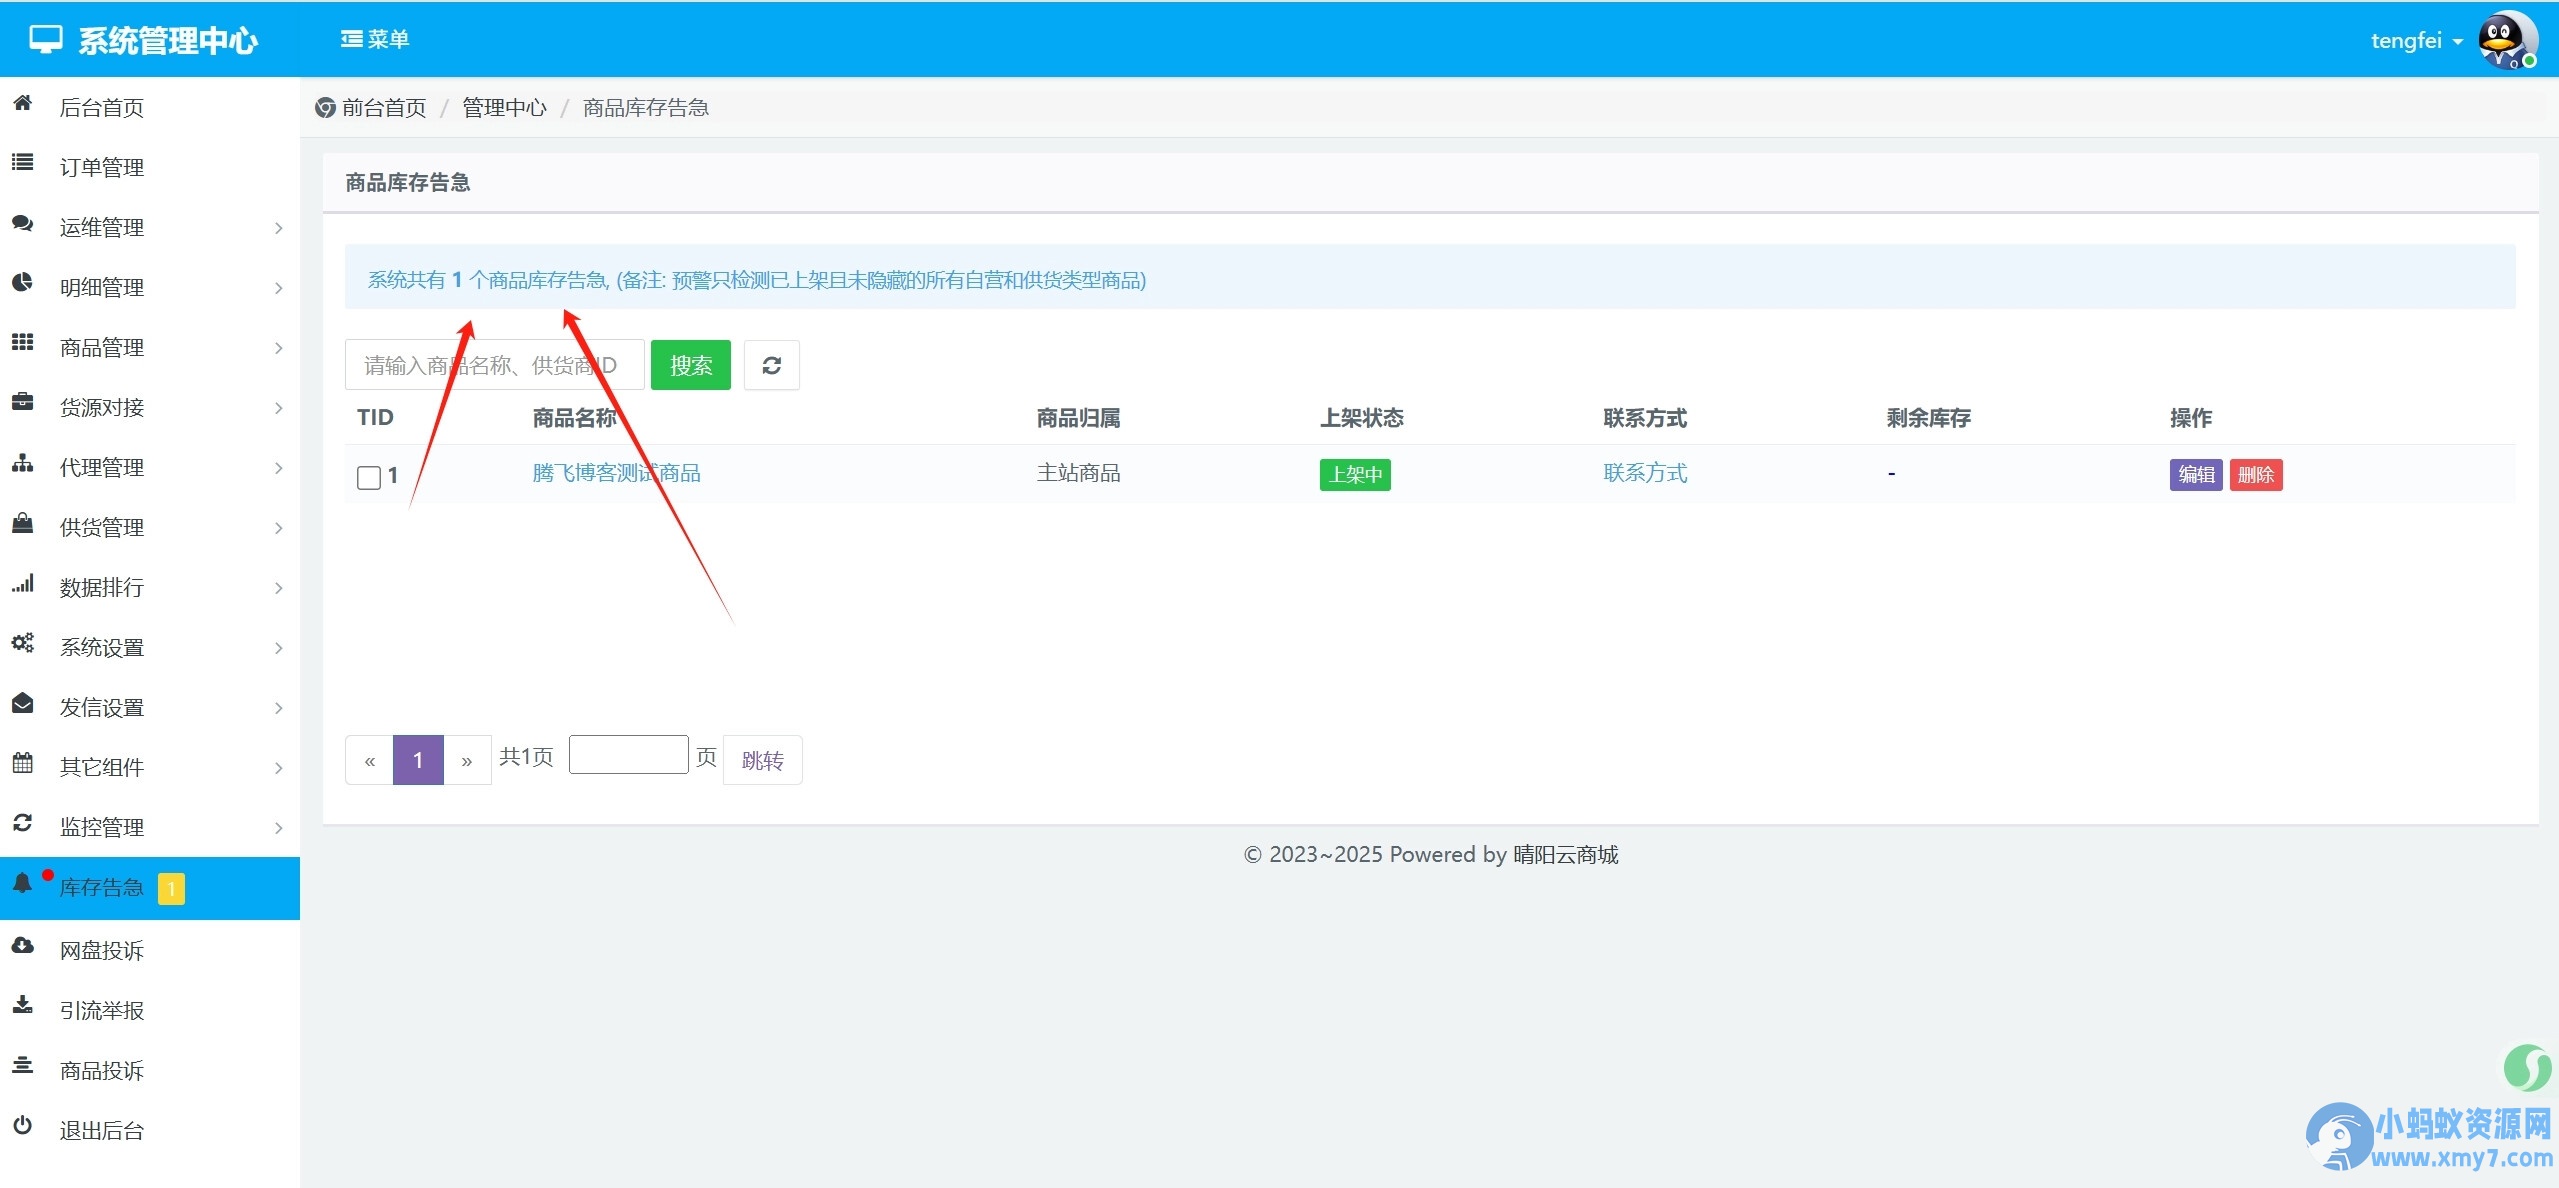The height and width of the screenshot is (1188, 2559).
Task: Expand the 发信设置 submenu chevron
Action: (x=279, y=708)
